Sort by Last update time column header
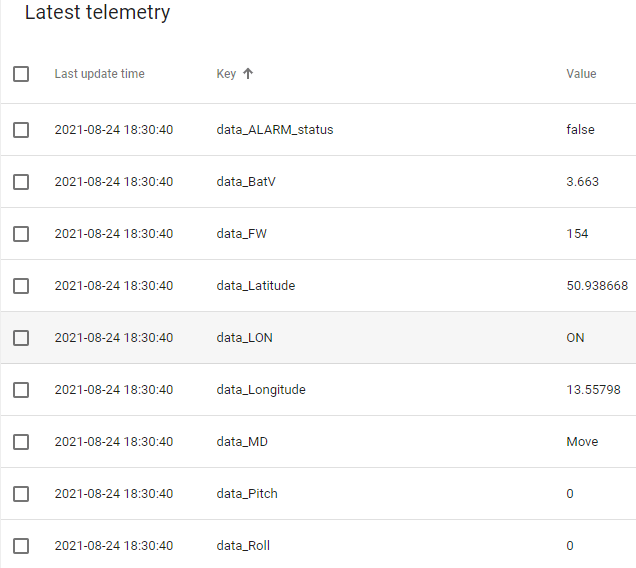 [x=99, y=74]
